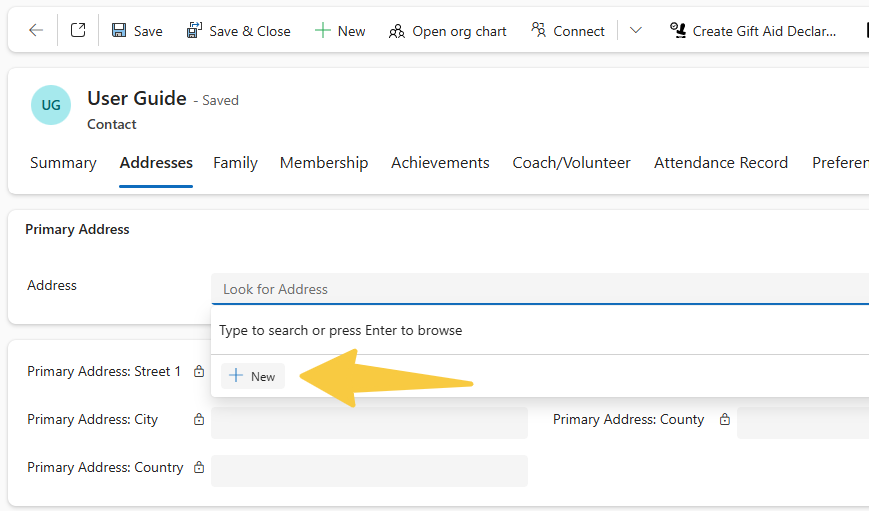Open the org chart
Viewport: 869px width, 511px height.
point(447,31)
